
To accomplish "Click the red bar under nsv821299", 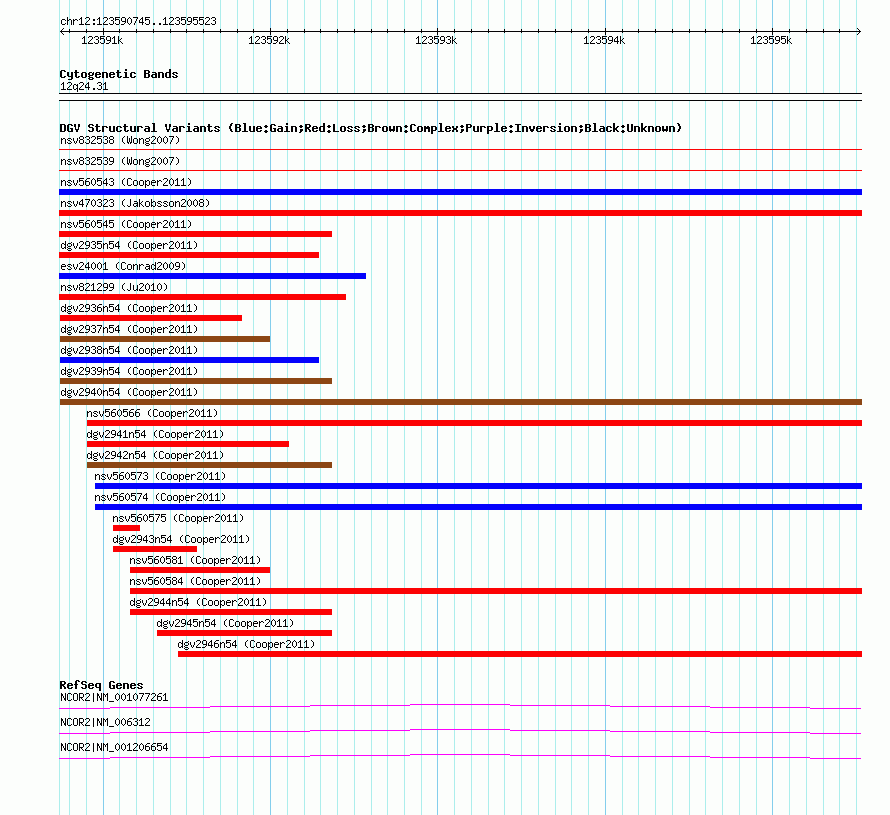I will tap(203, 297).
